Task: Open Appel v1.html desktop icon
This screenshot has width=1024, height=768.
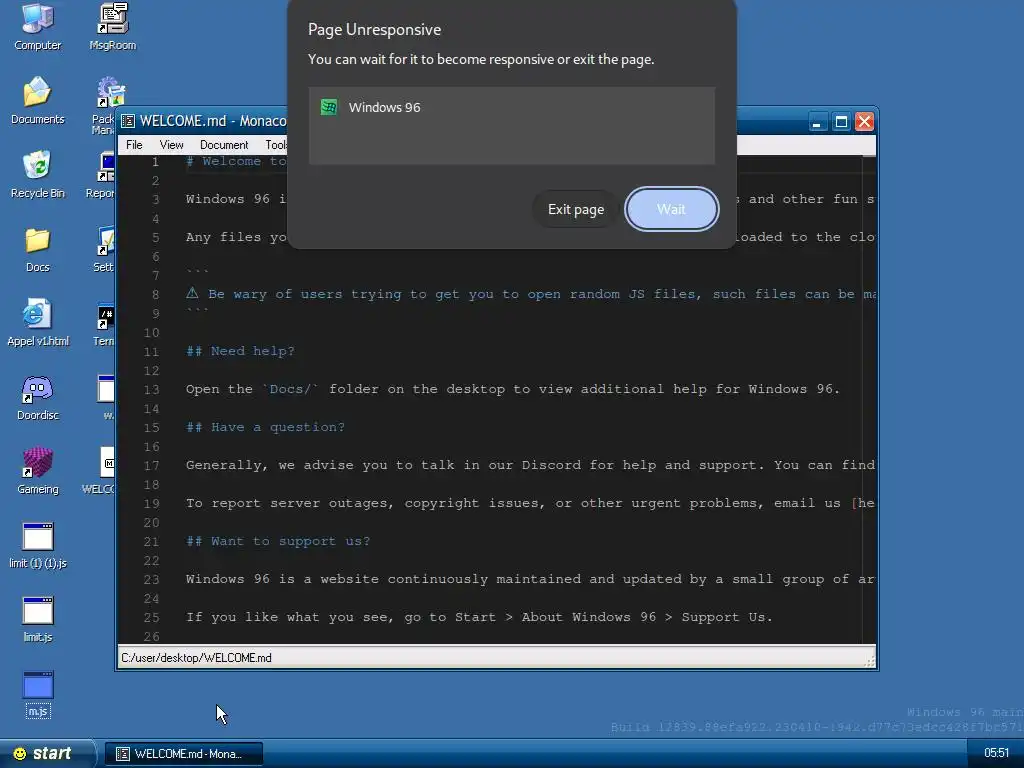Action: [37, 322]
